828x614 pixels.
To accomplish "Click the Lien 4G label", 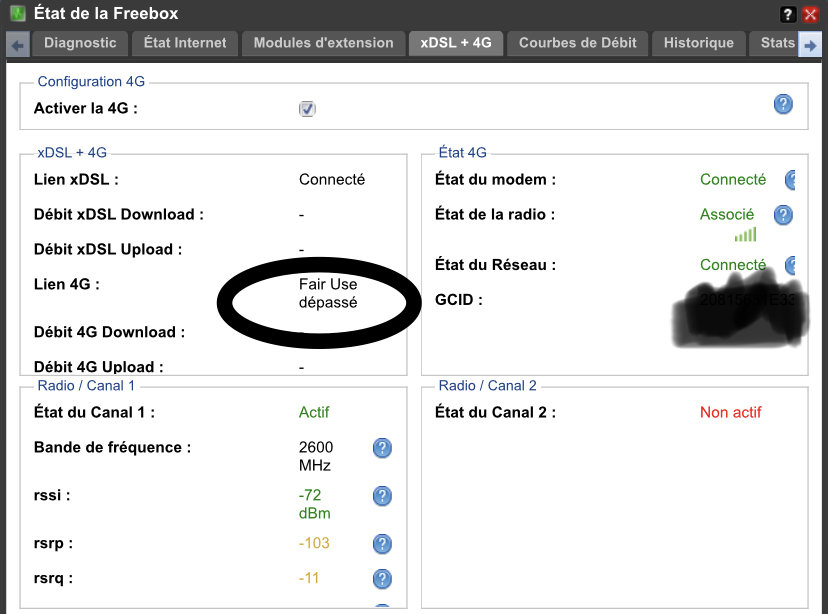I will click(x=67, y=284).
